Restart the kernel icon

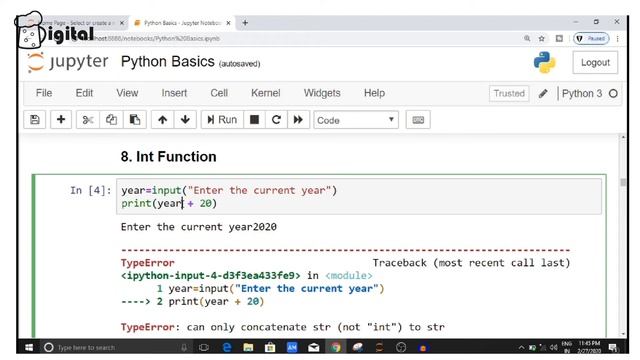(276, 120)
